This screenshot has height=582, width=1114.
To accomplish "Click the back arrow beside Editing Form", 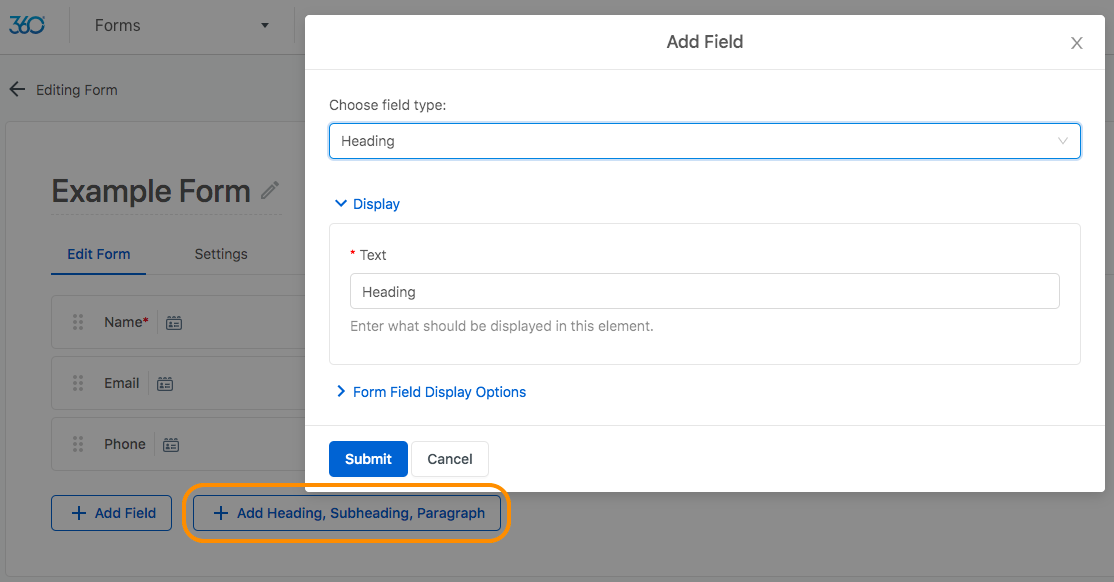I will click(17, 90).
